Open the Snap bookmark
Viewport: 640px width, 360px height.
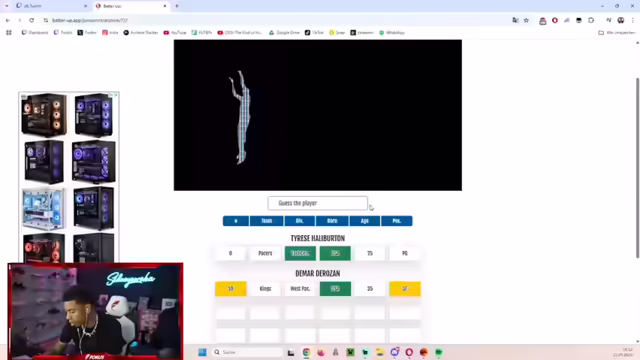[x=337, y=33]
